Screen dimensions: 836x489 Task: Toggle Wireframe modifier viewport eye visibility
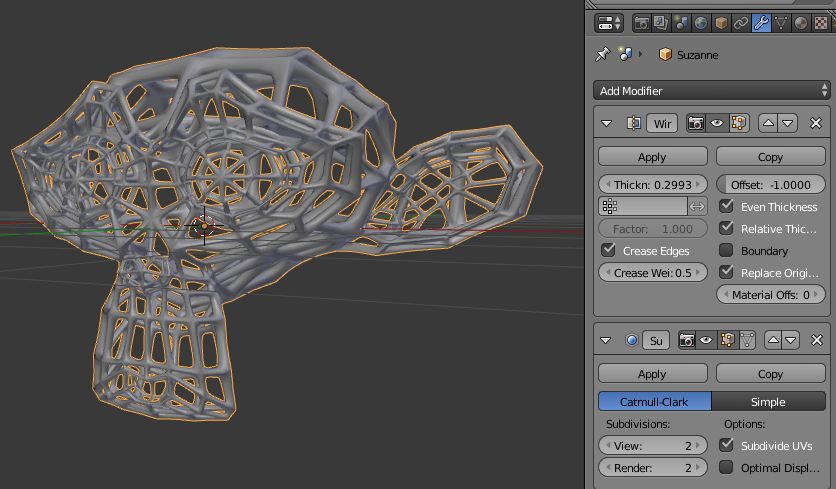coord(717,124)
